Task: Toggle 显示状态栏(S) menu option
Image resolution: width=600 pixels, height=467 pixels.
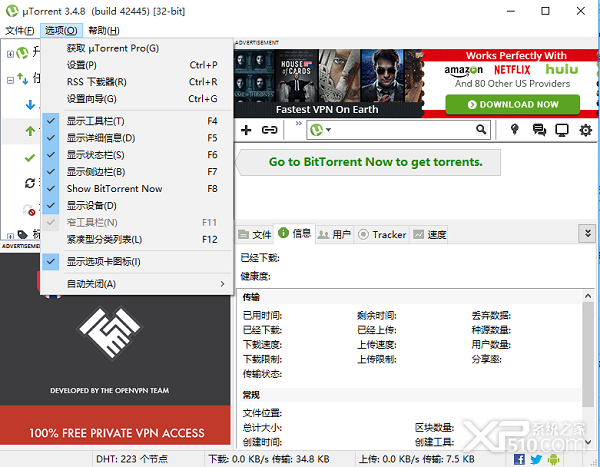Action: pos(137,155)
